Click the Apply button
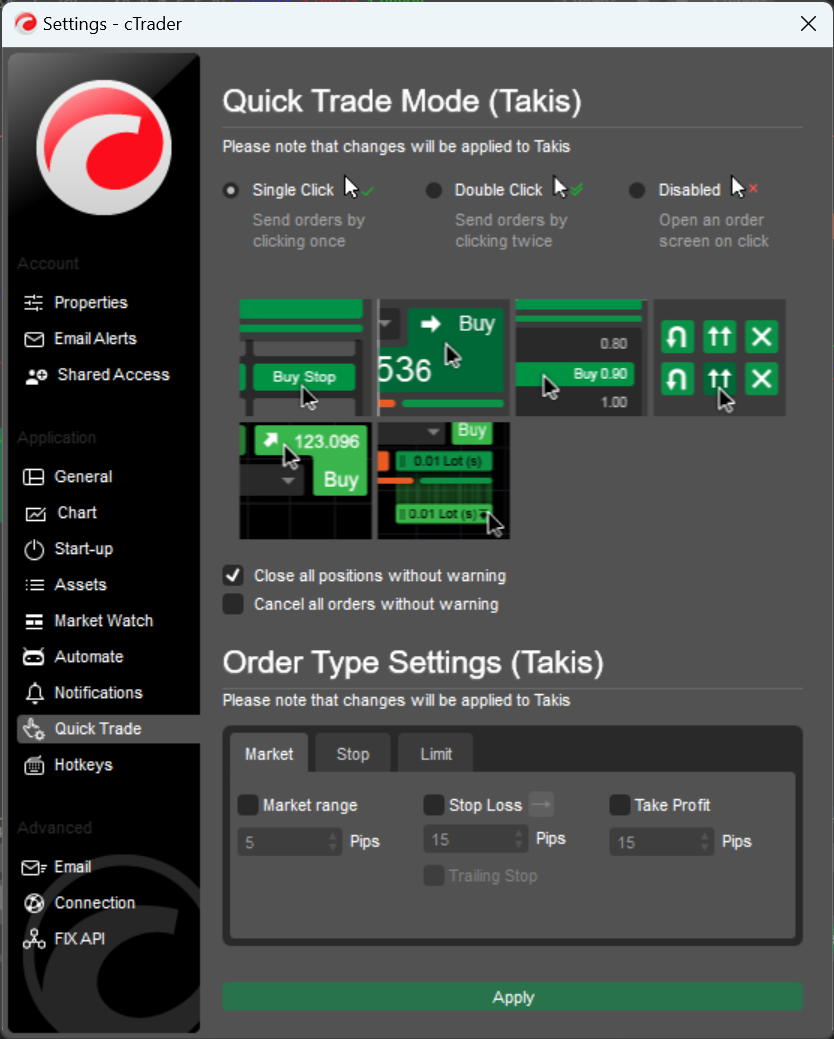Image resolution: width=834 pixels, height=1039 pixels. click(513, 997)
